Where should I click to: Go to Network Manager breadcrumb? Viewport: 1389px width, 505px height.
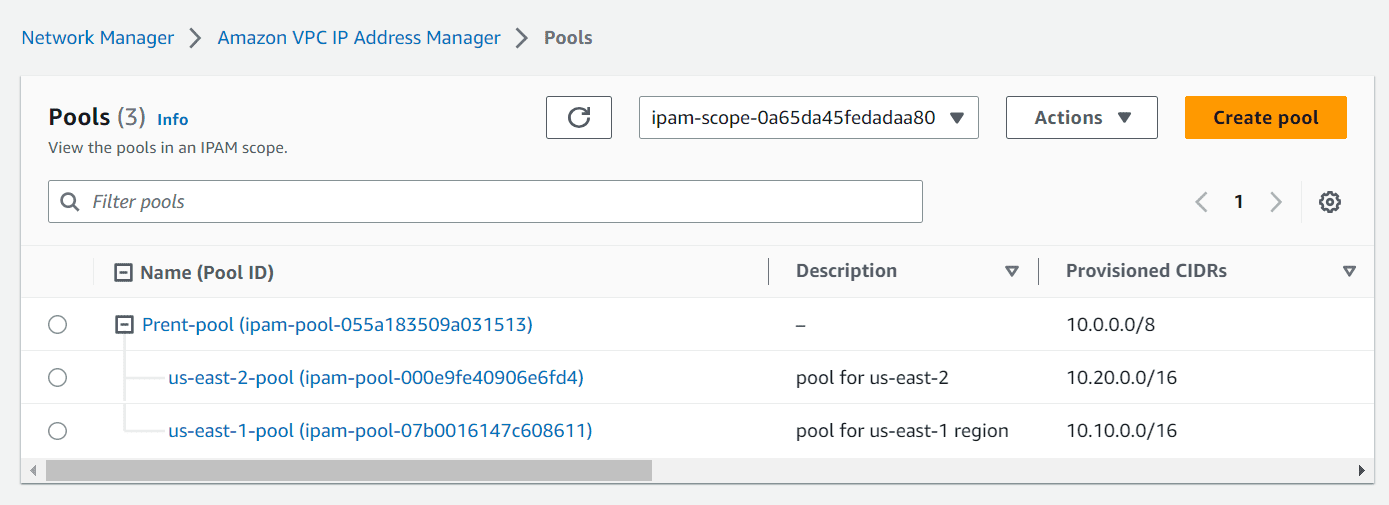98,38
